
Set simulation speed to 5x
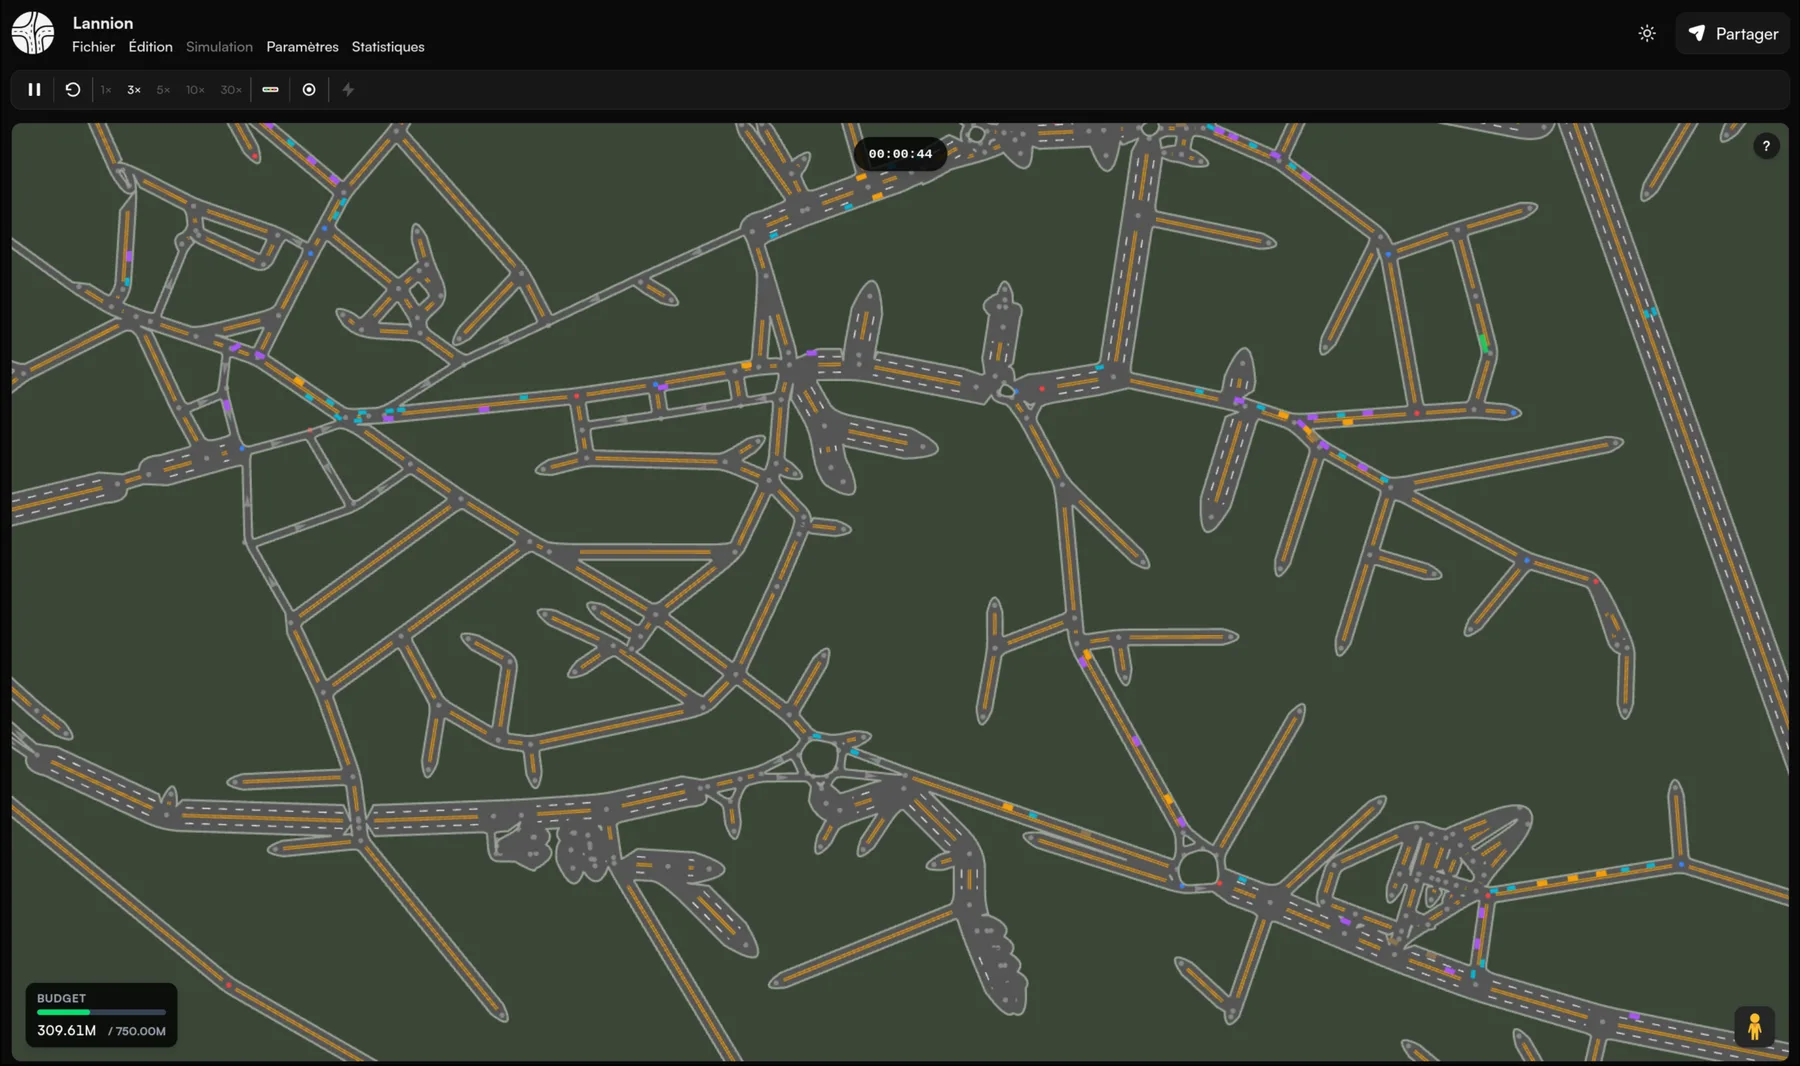click(163, 90)
